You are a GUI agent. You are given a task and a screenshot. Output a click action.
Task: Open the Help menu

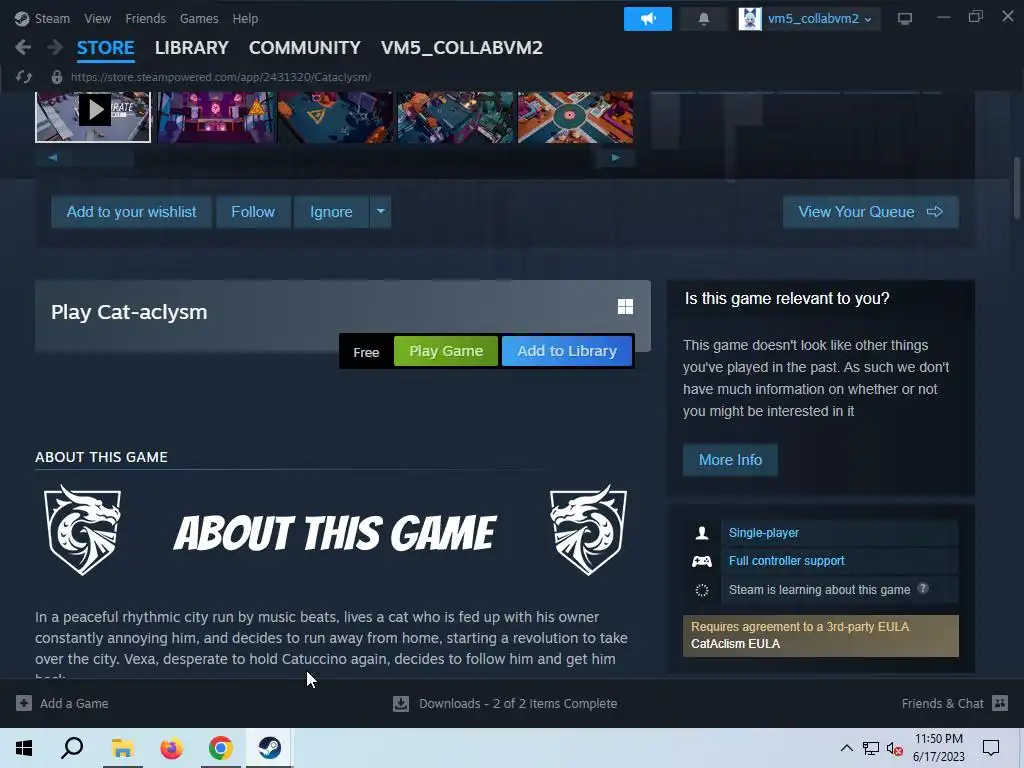pos(245,18)
